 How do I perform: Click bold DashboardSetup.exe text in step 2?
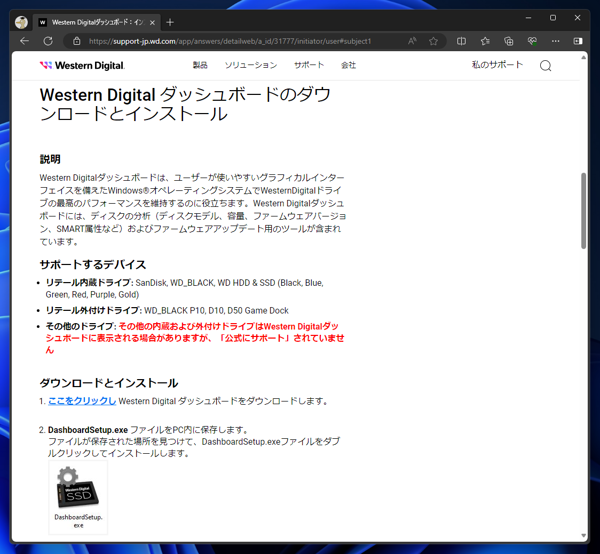(x=88, y=430)
